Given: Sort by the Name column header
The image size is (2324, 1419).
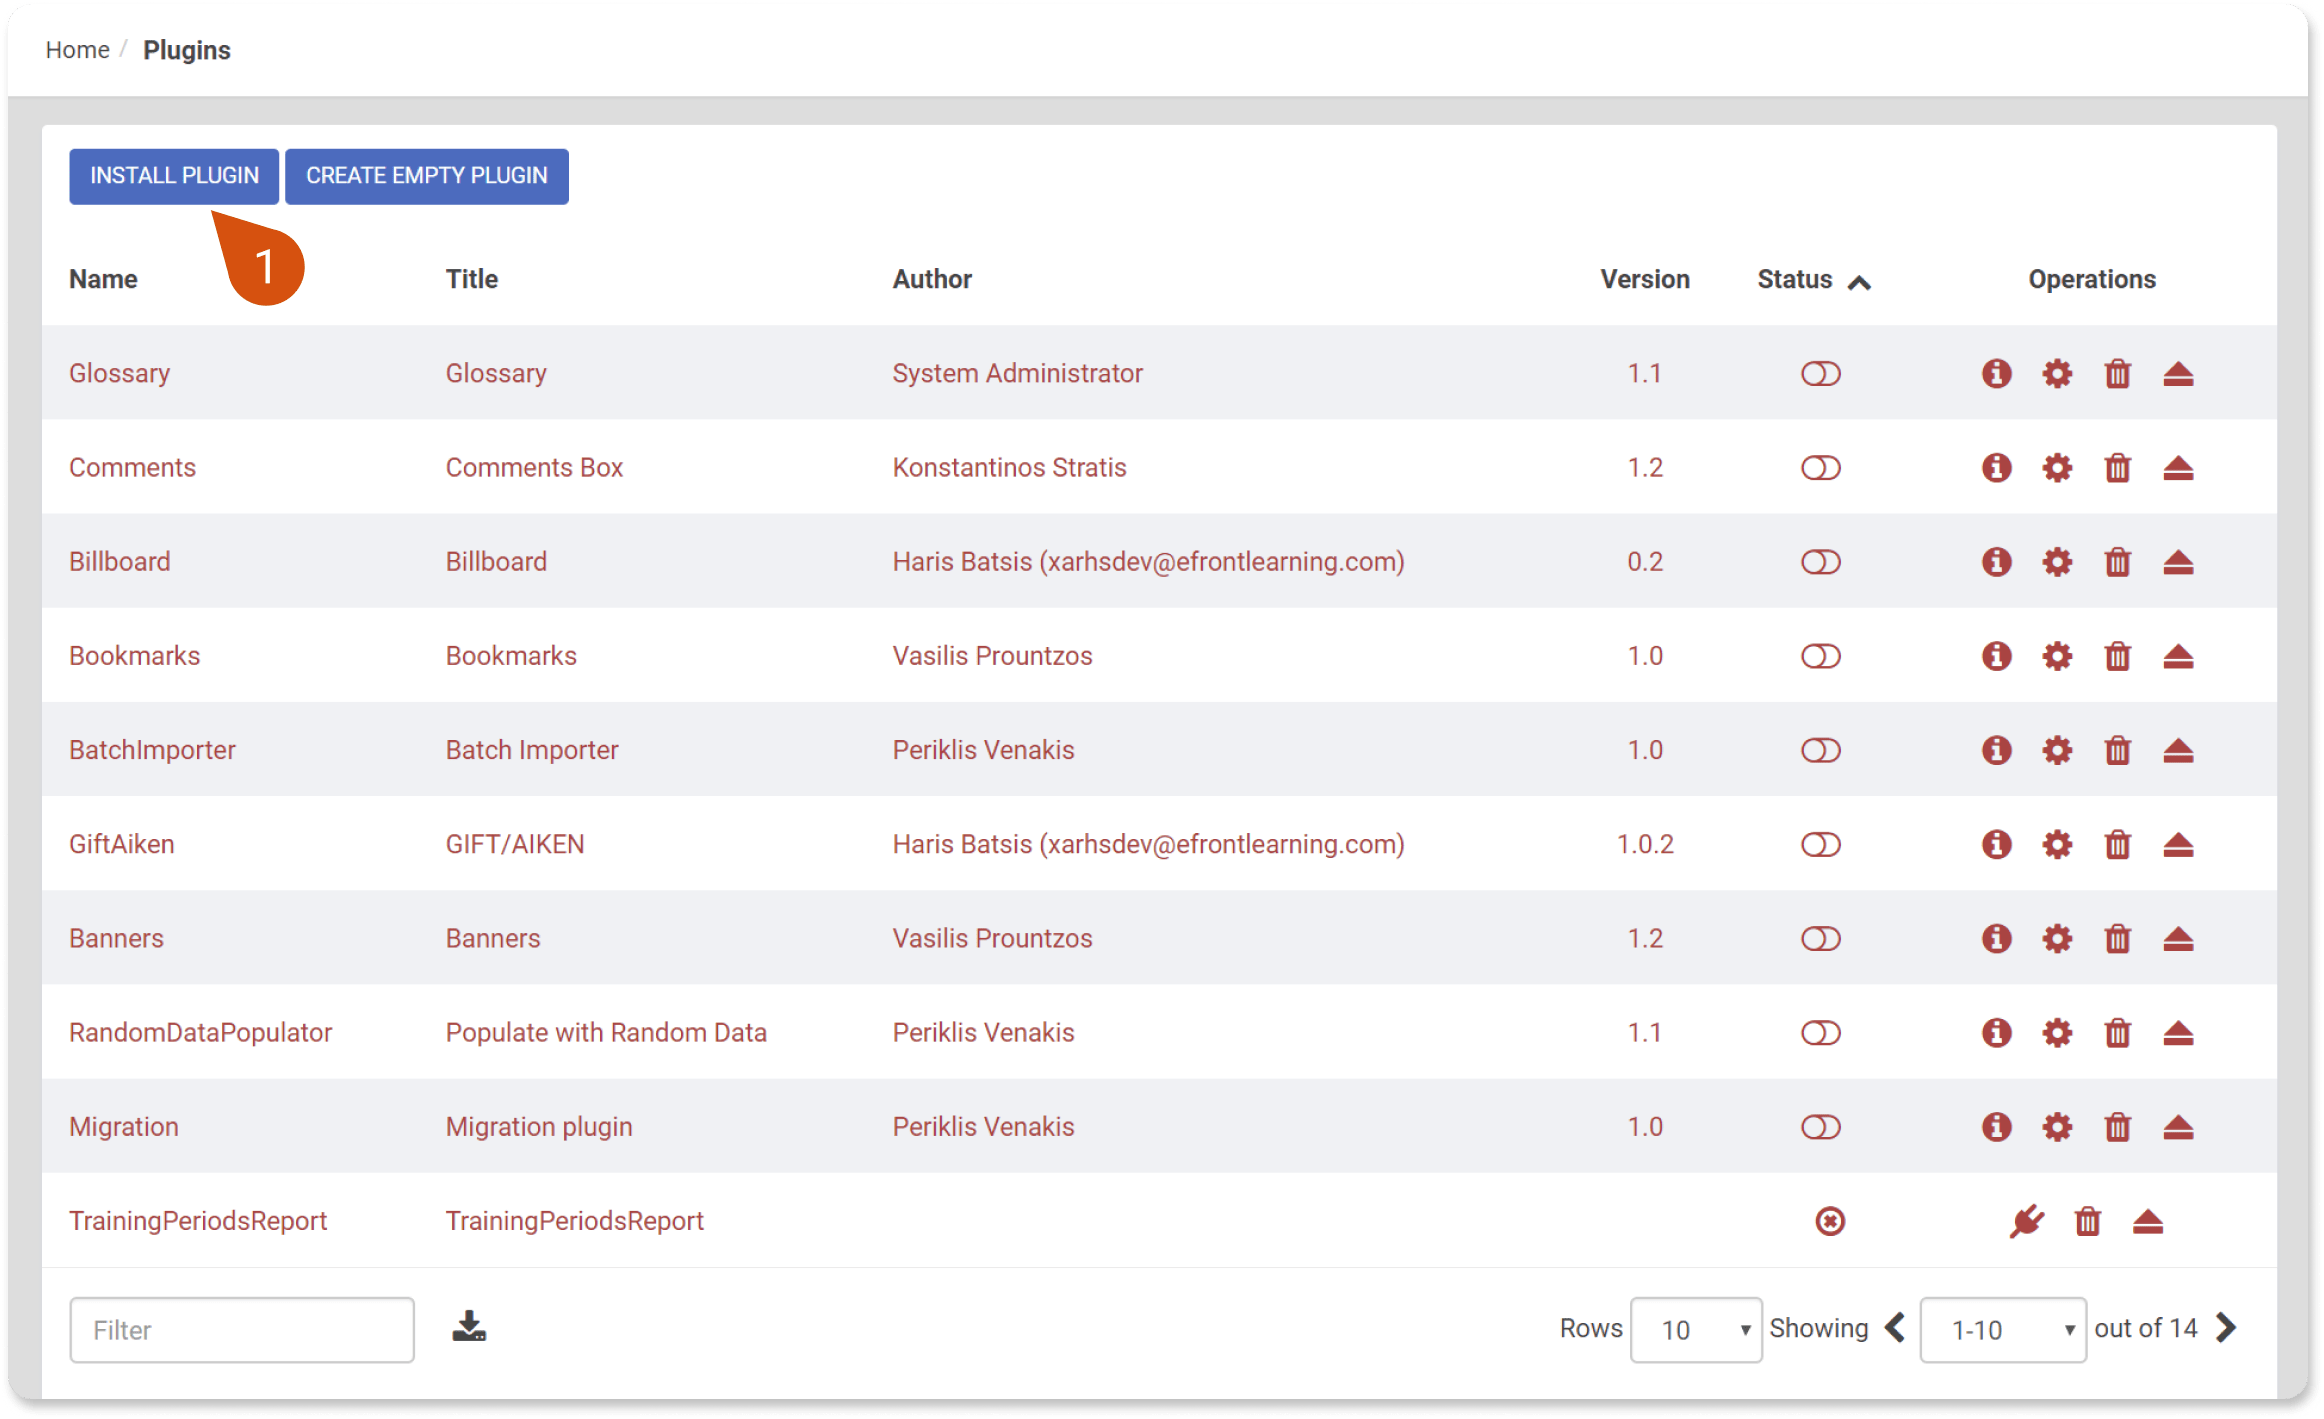Looking at the screenshot, I should 103,280.
